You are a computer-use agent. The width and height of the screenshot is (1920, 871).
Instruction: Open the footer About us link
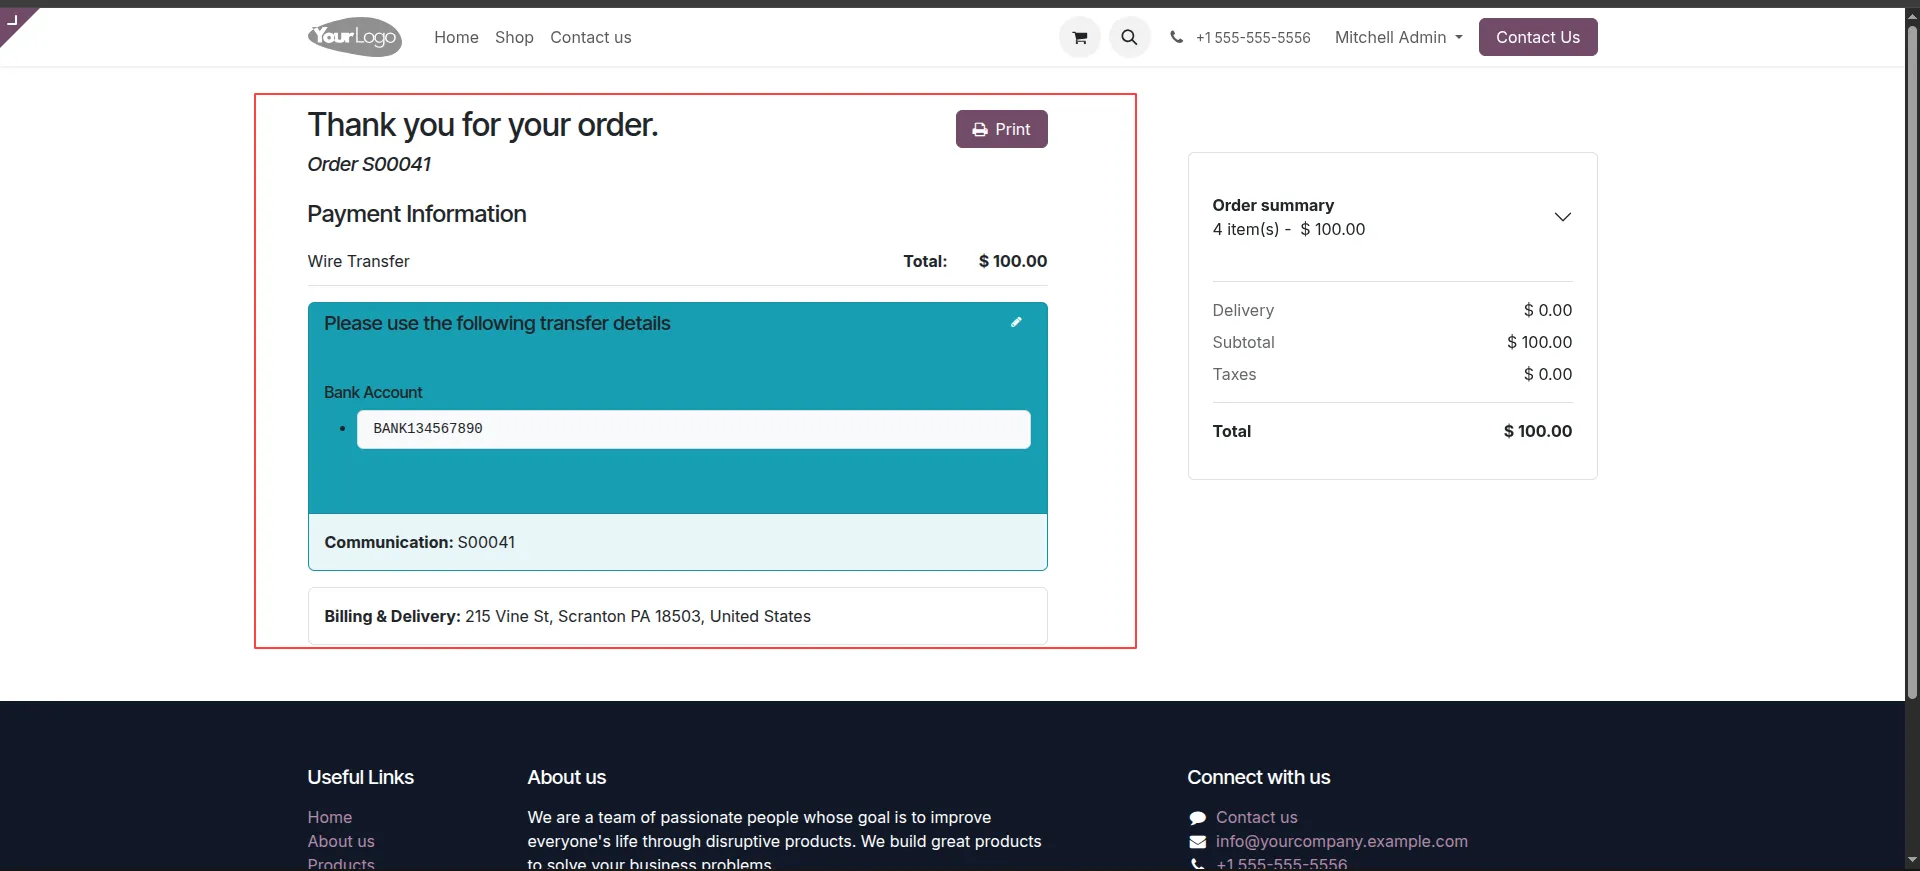pyautogui.click(x=341, y=841)
